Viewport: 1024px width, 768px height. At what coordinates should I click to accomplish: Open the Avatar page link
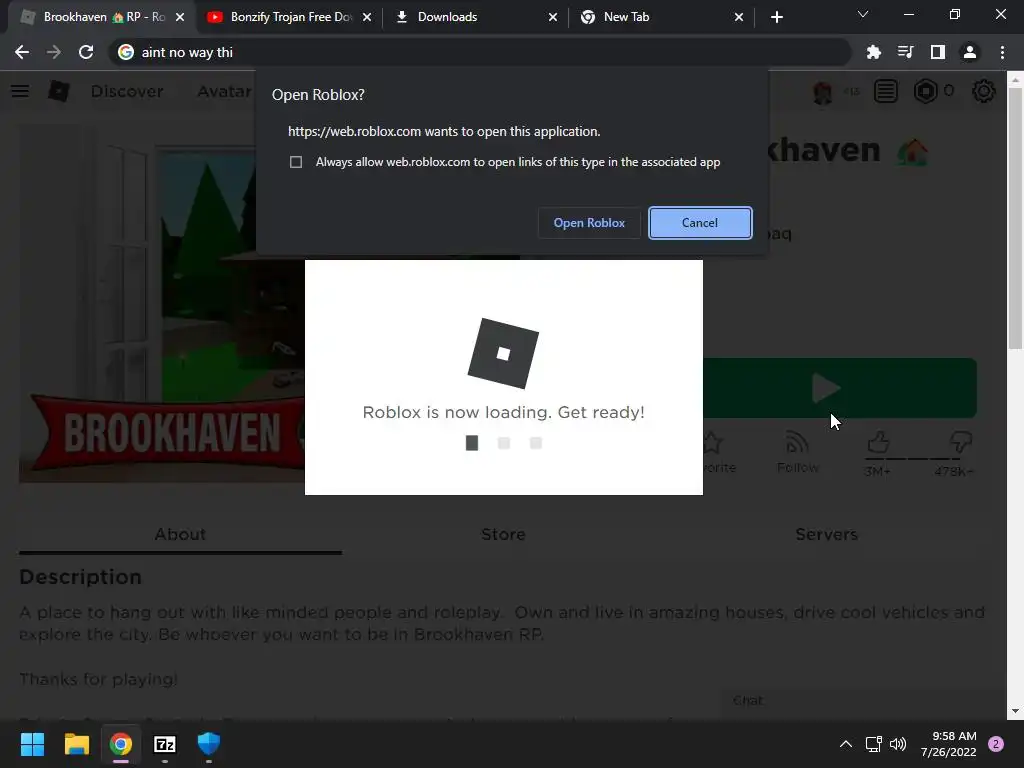(x=224, y=91)
